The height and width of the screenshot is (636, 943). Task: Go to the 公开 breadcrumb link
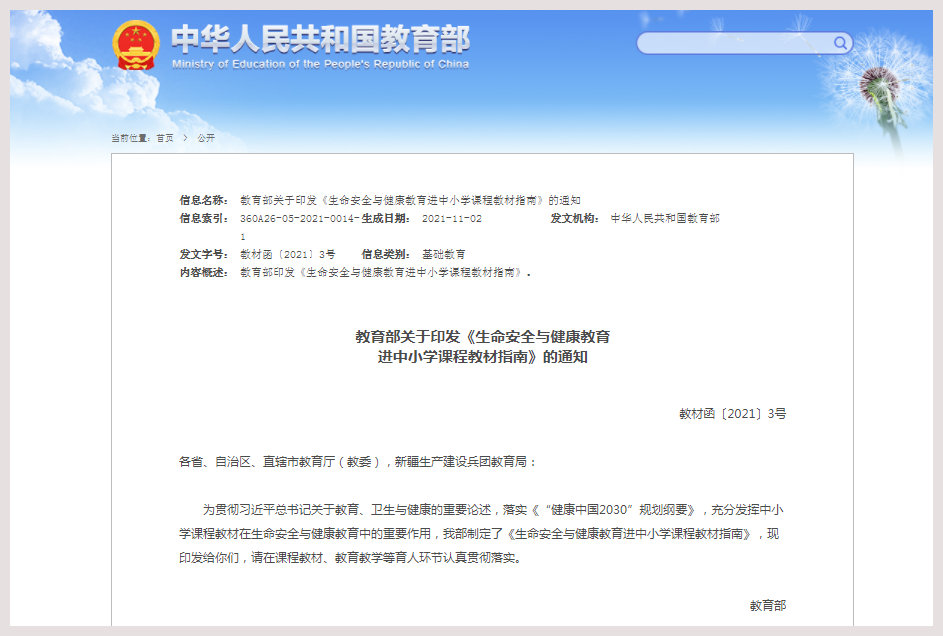[x=205, y=138]
